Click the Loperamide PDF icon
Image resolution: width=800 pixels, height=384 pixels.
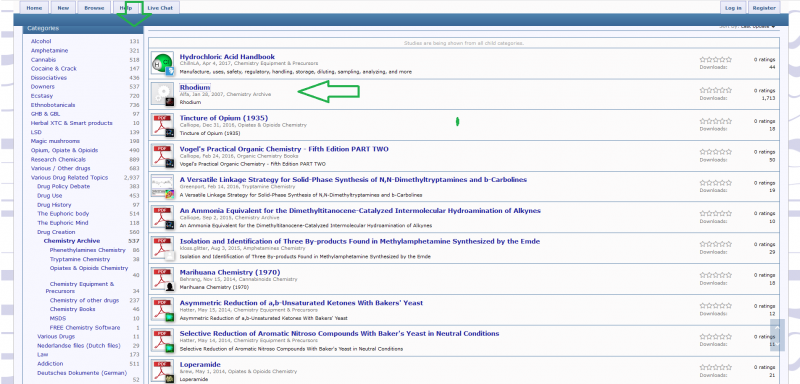click(163, 371)
